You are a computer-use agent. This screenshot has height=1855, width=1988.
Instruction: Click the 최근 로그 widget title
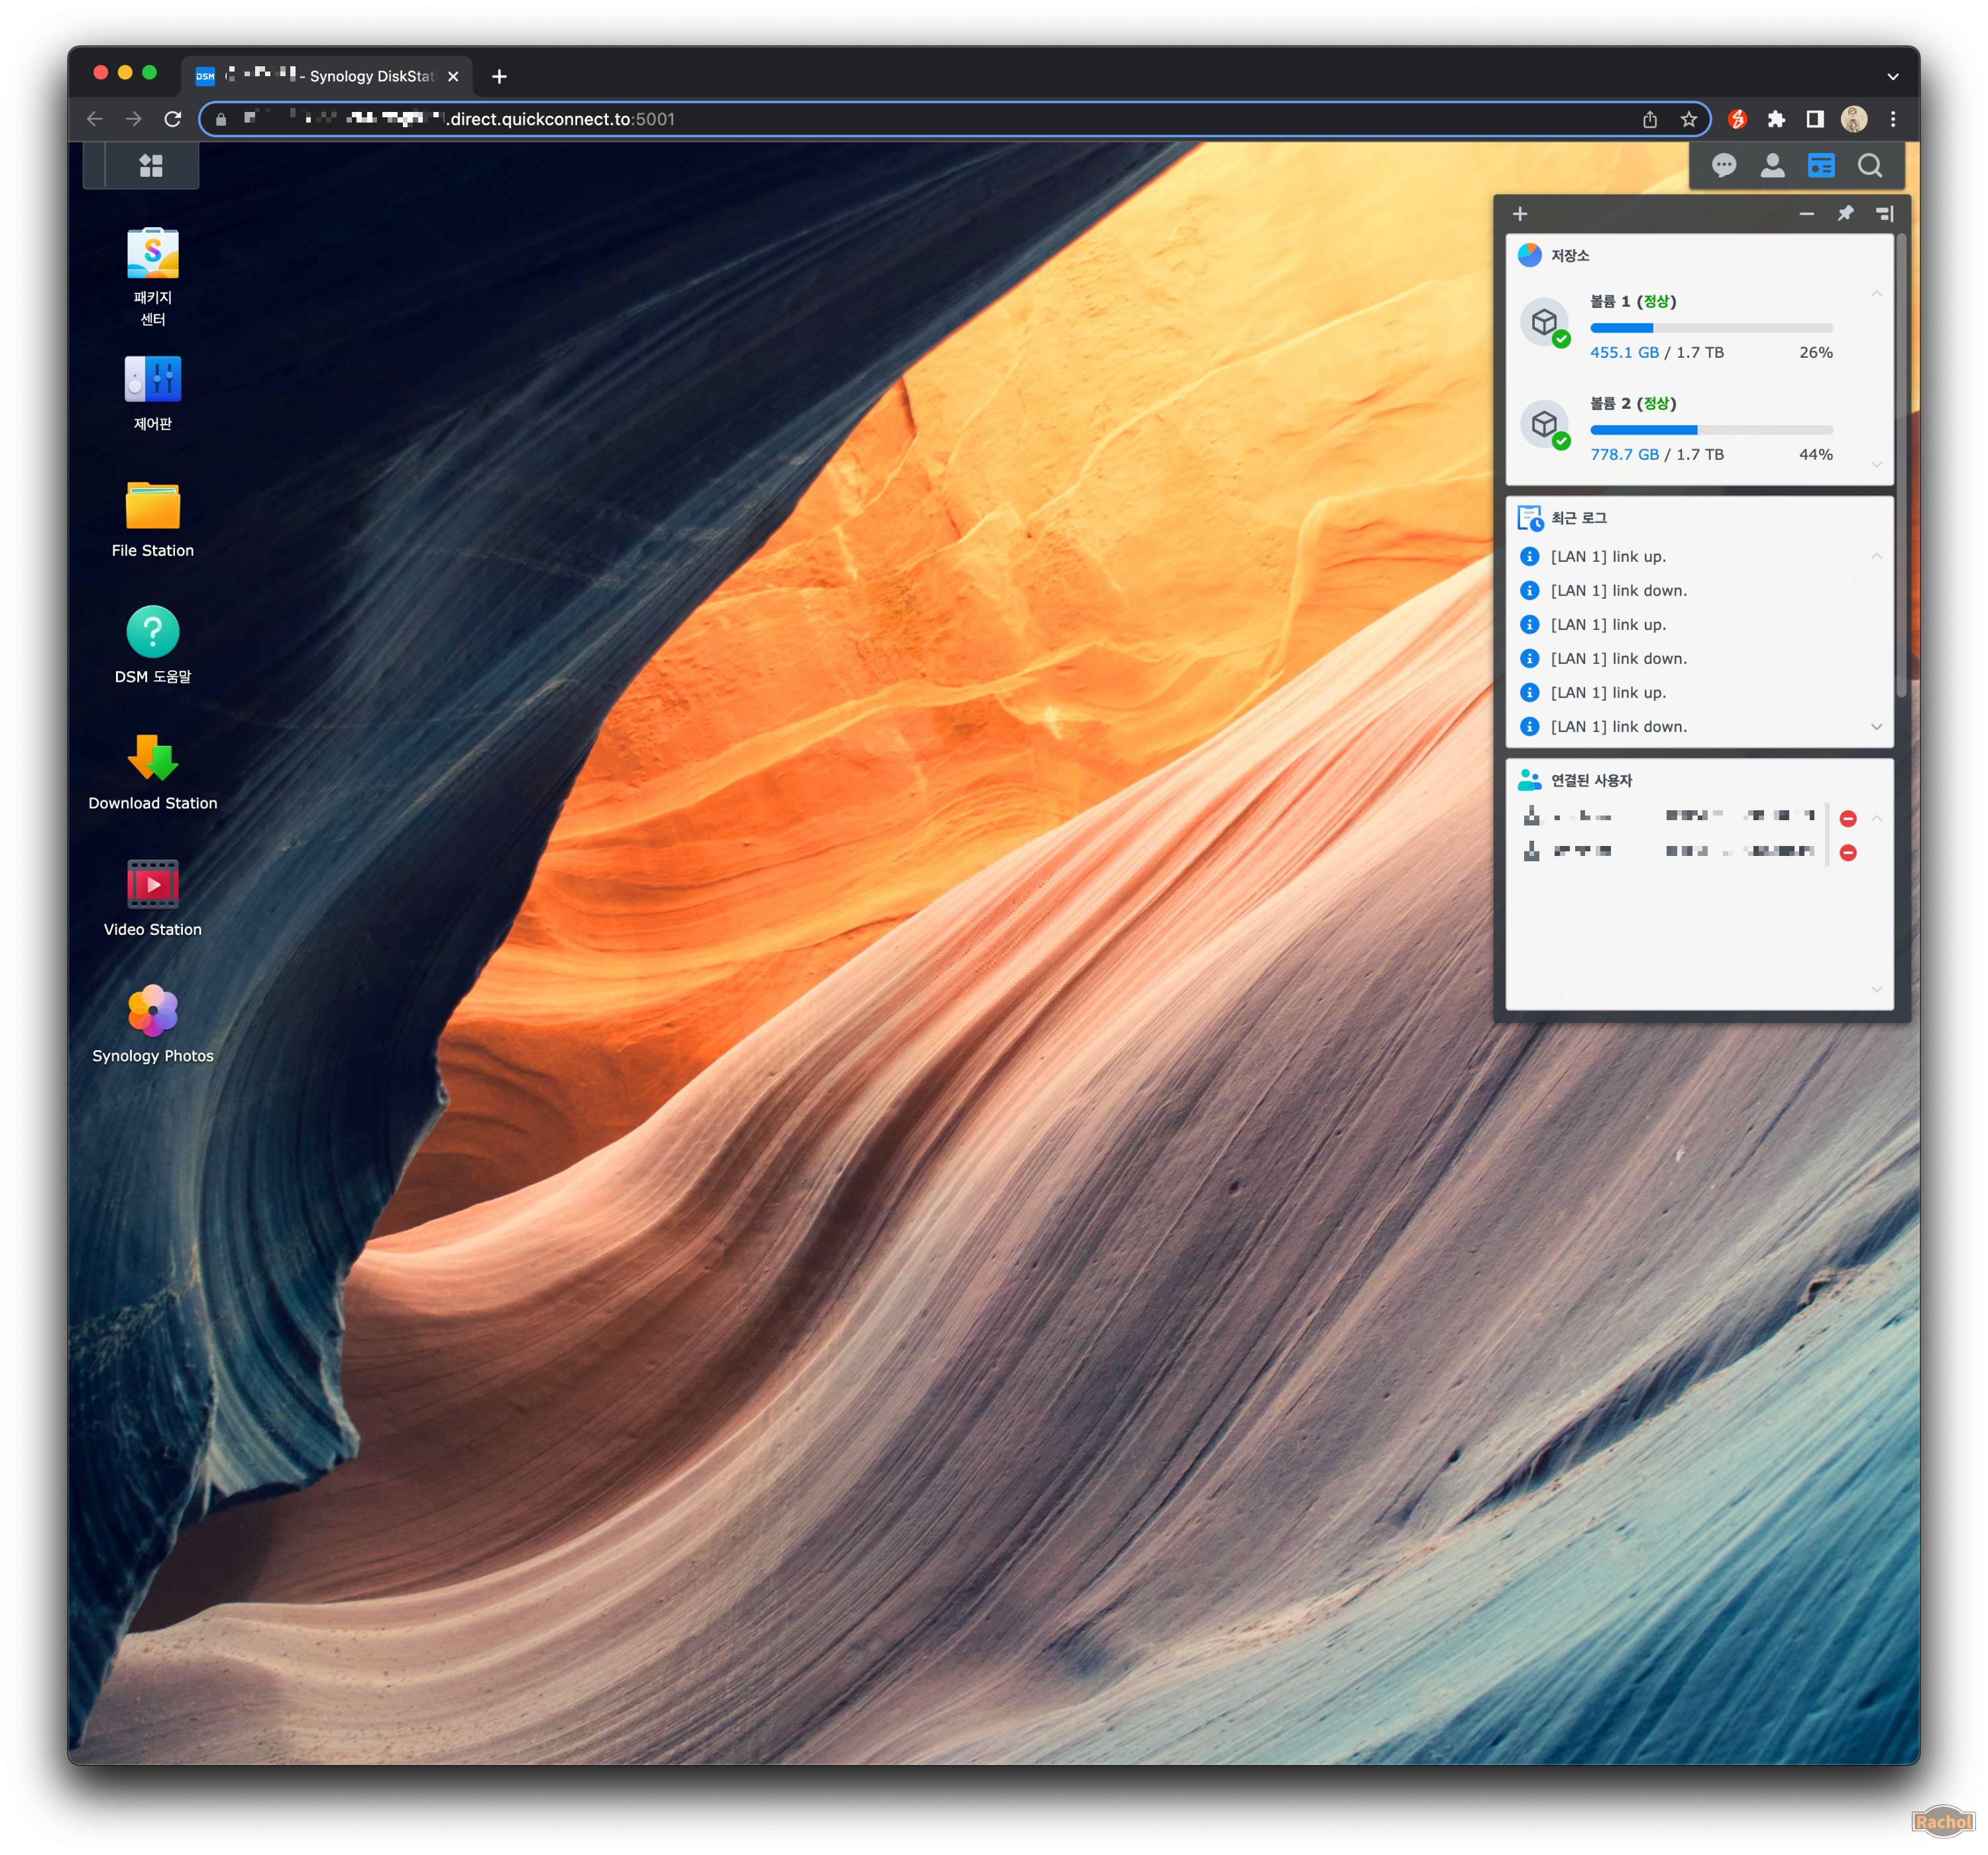(1578, 518)
